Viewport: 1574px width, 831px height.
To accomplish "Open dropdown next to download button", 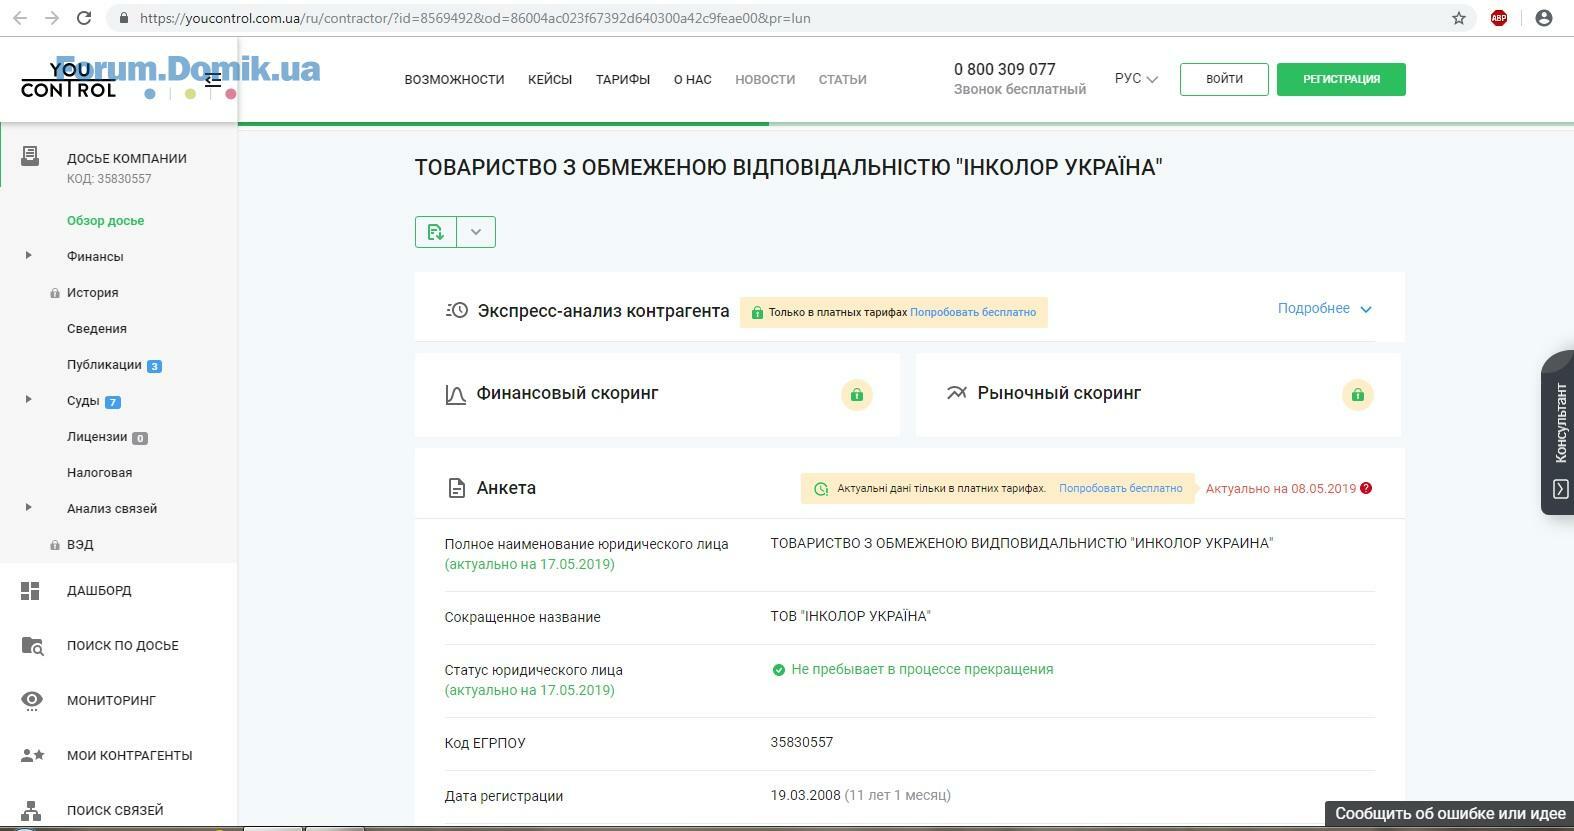I will [476, 232].
